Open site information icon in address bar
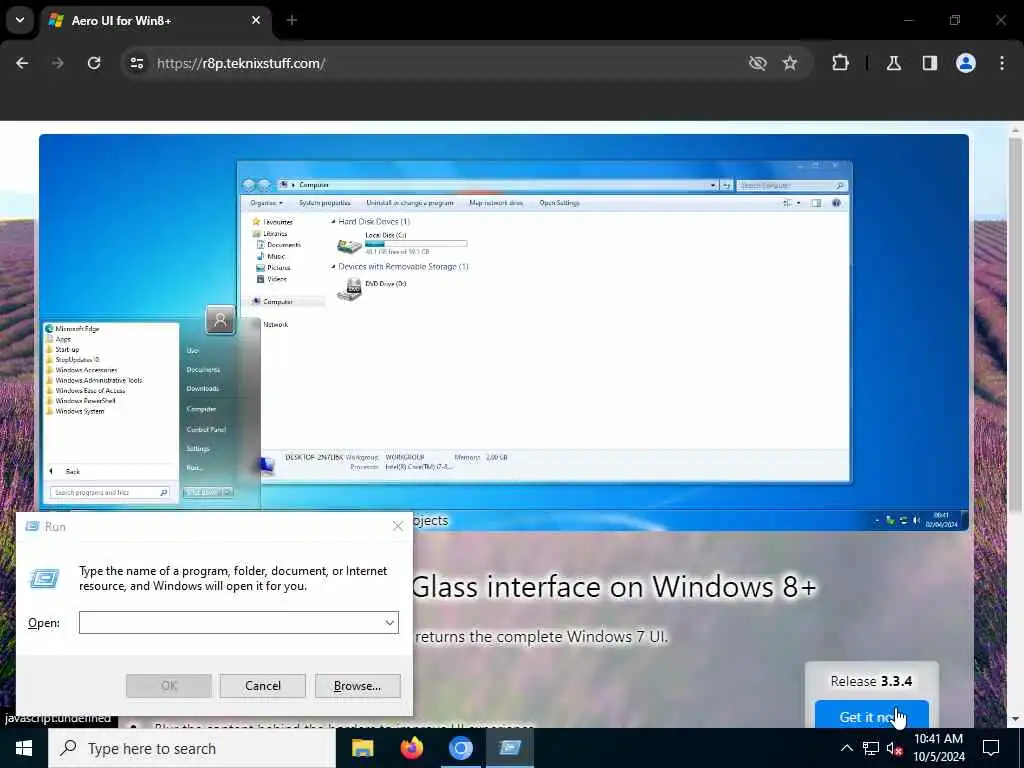 (x=136, y=63)
